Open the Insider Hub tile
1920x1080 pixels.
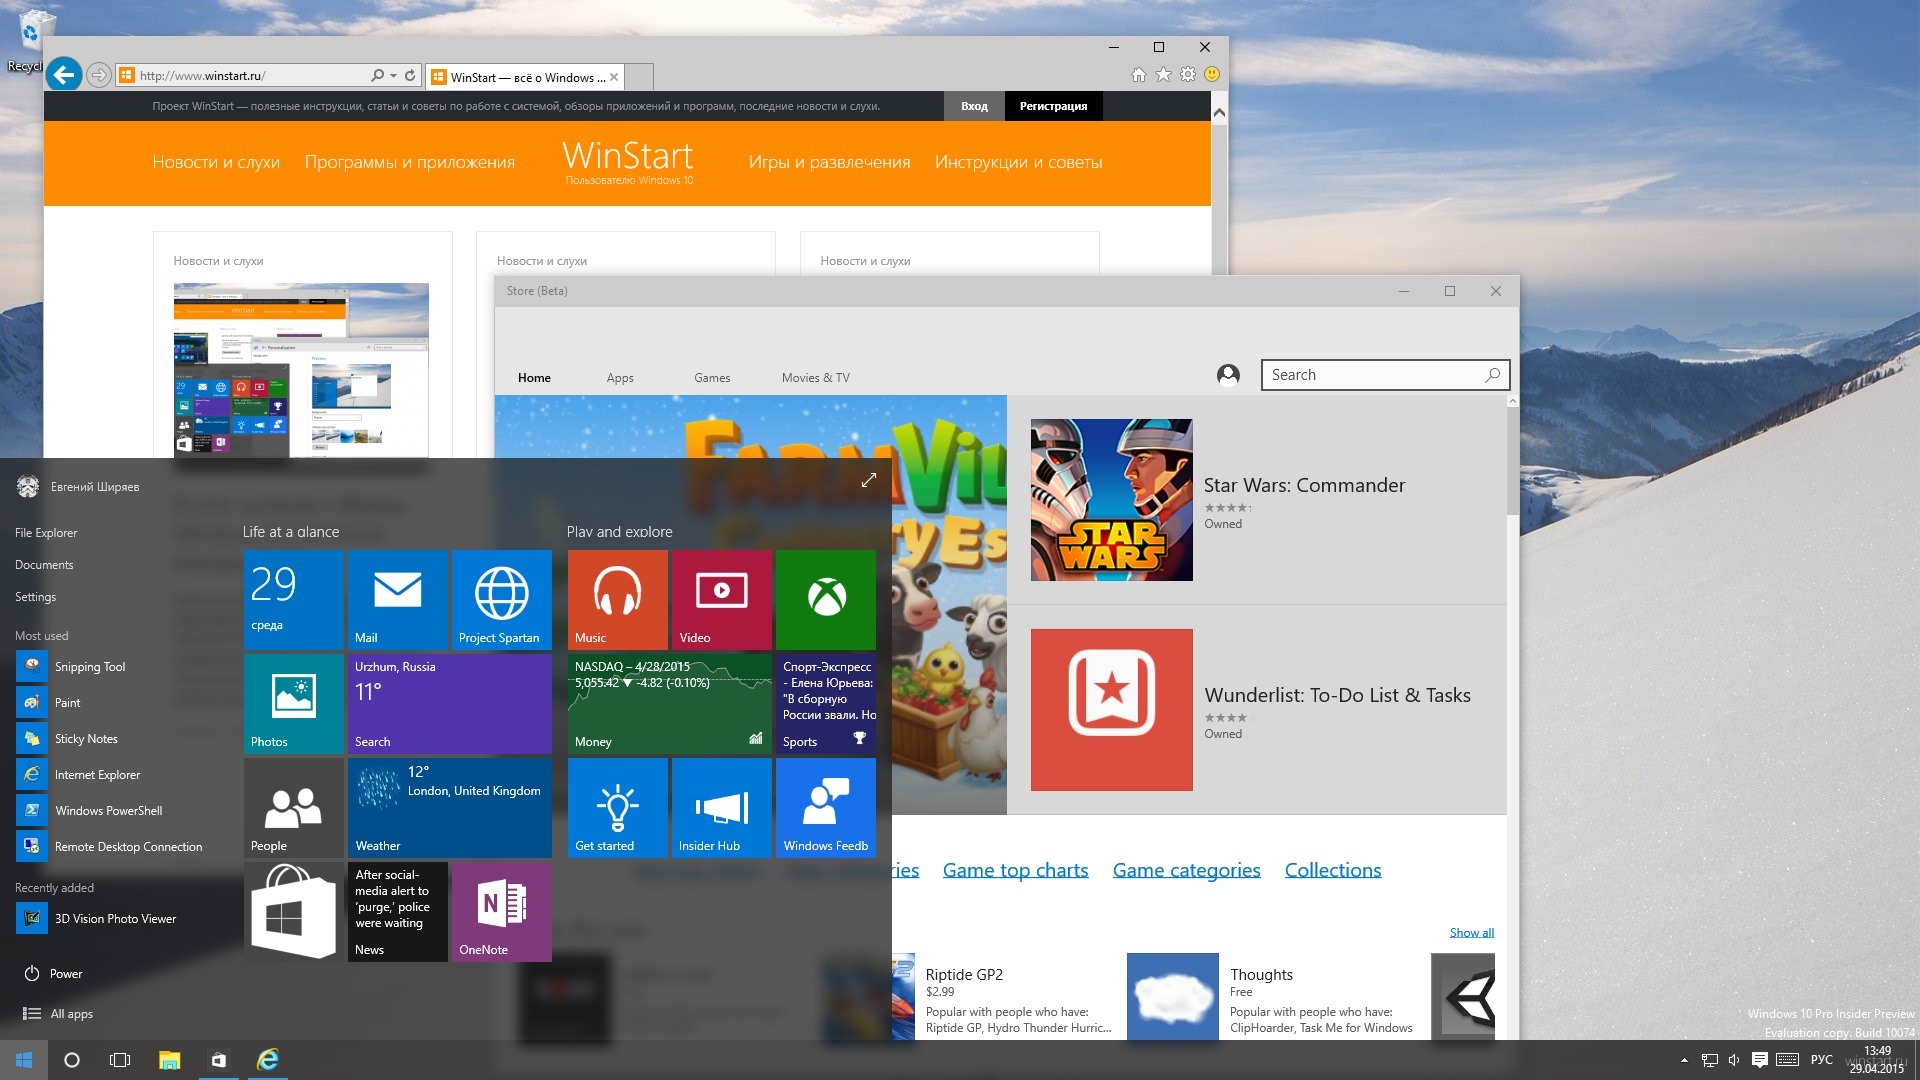click(x=721, y=807)
